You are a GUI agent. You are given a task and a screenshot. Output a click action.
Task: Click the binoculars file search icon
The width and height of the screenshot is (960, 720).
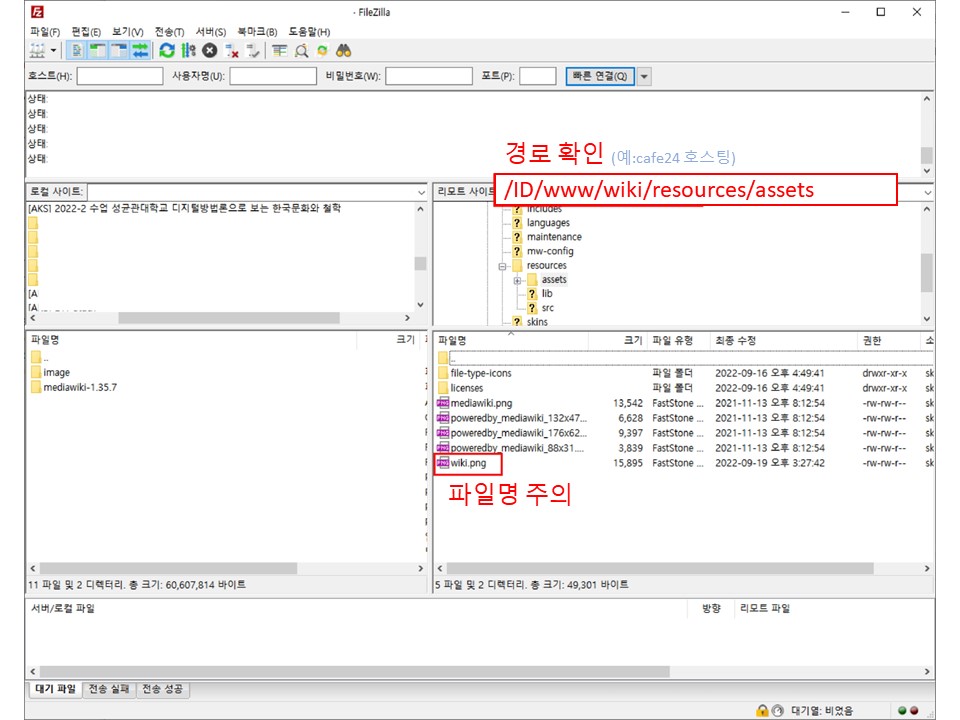(343, 50)
